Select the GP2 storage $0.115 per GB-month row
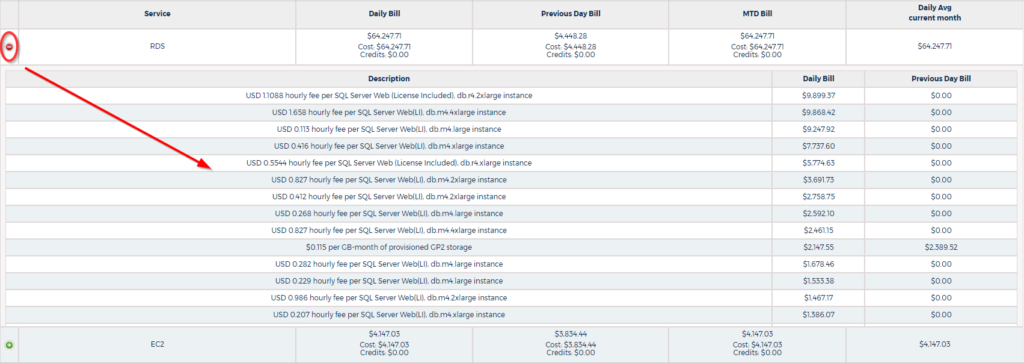 (x=389, y=247)
